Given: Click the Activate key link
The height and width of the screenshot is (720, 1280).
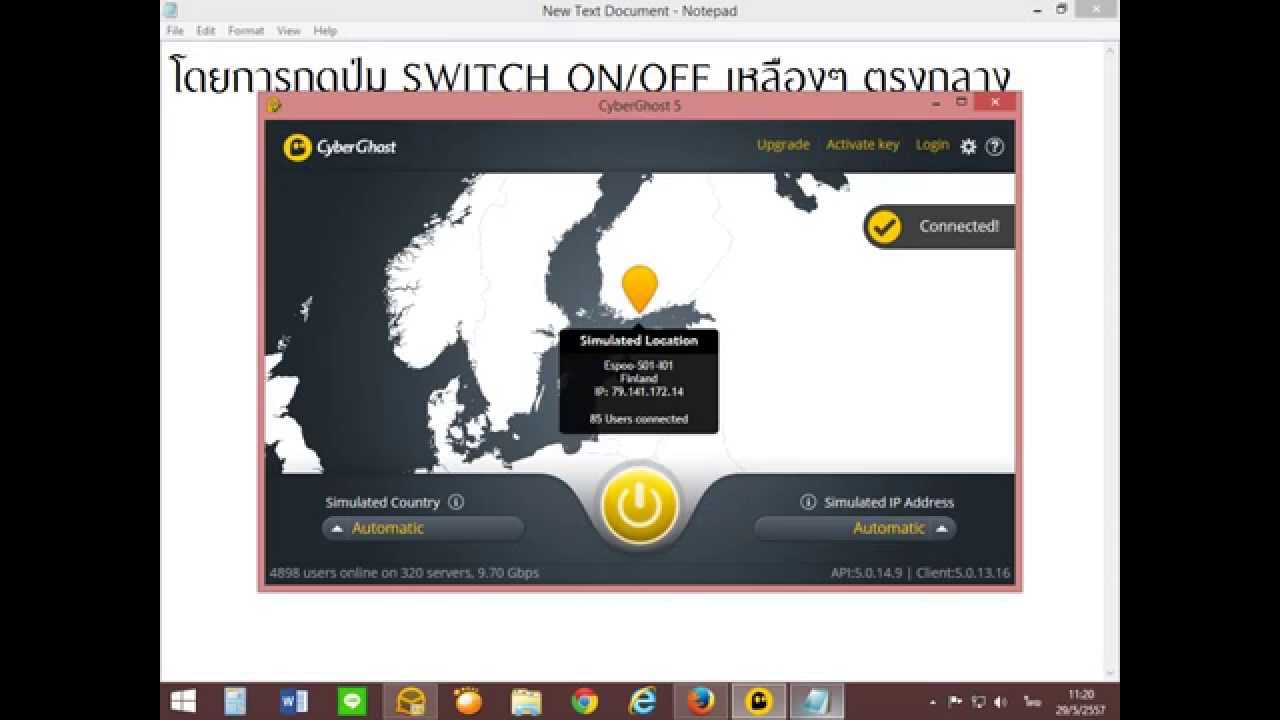Looking at the screenshot, I should click(x=862, y=145).
